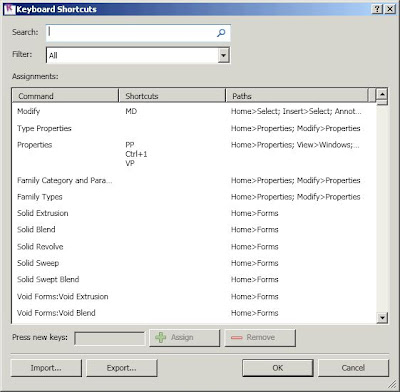This screenshot has width=400, height=392.
Task: Select the Void Forms:Void Blend row
Action: tap(194, 313)
